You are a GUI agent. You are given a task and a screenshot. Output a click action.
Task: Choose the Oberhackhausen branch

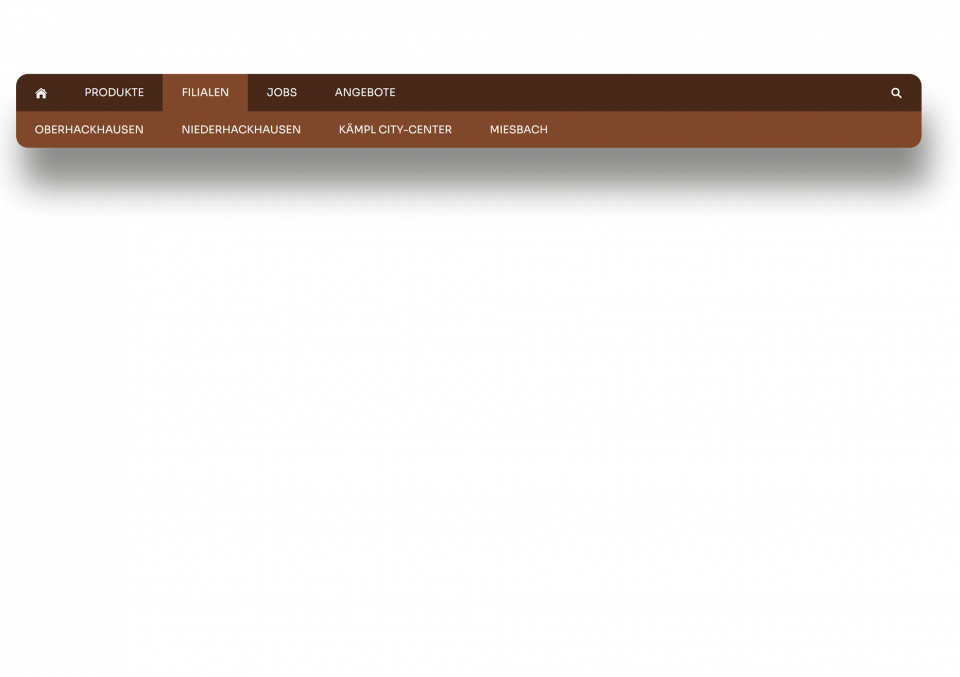[x=89, y=130]
